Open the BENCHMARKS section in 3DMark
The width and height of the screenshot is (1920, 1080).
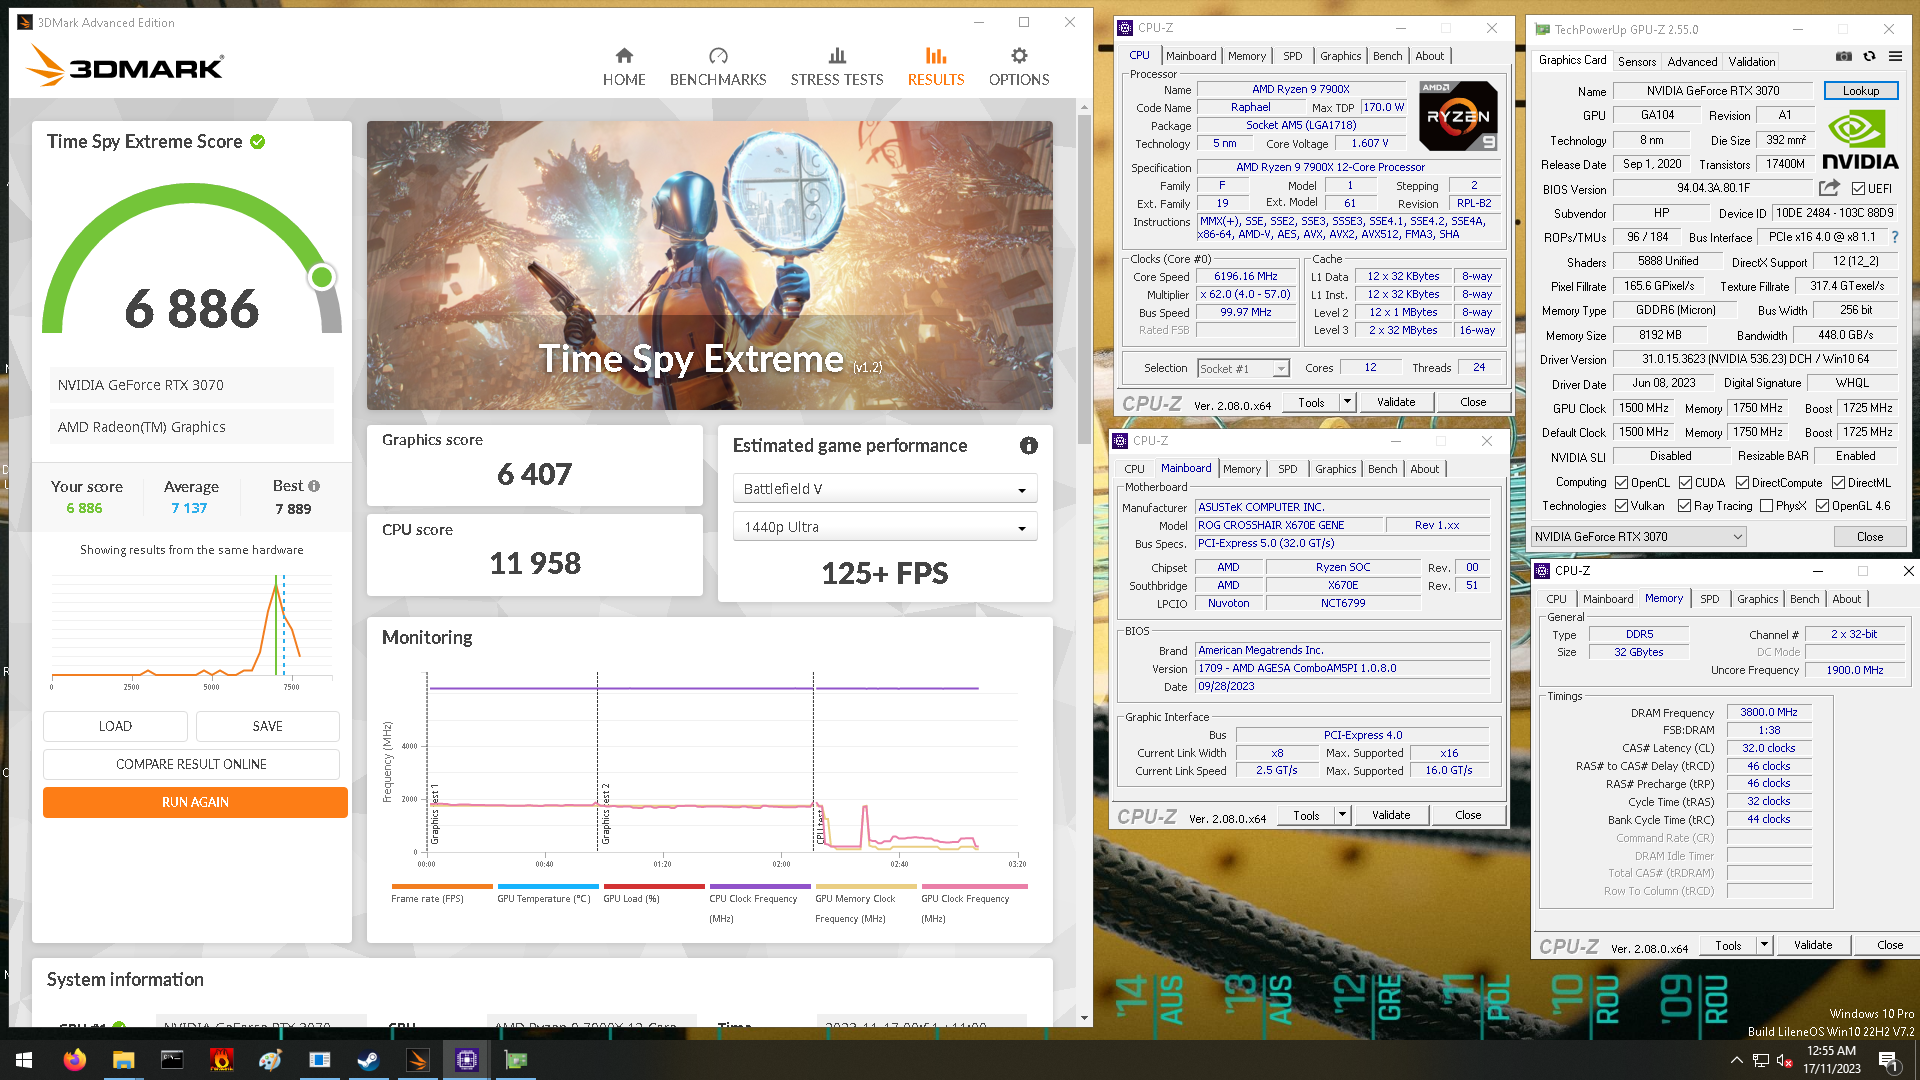point(718,67)
